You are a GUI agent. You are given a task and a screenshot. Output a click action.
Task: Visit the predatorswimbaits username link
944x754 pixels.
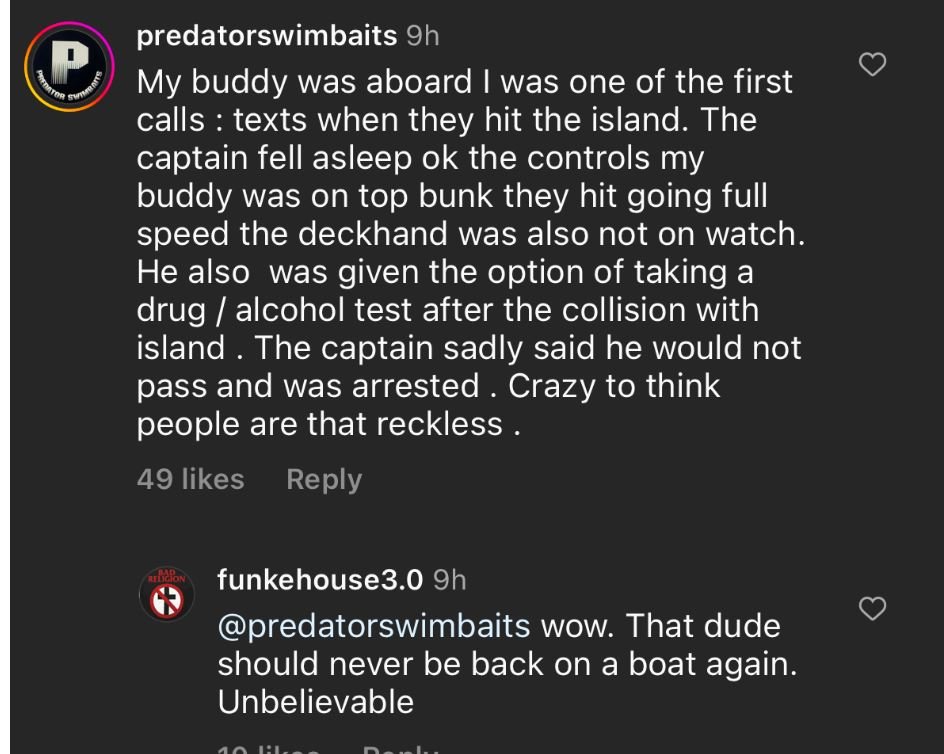[x=266, y=36]
